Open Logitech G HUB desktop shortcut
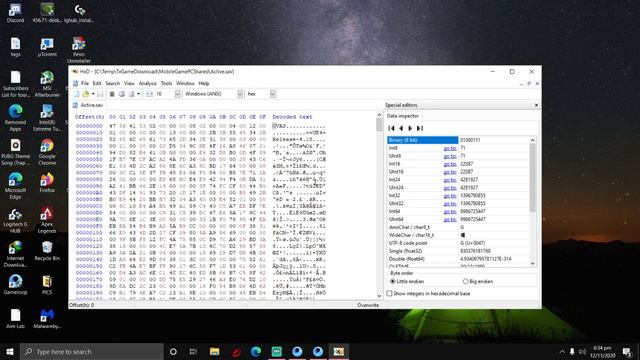640x360 pixels. point(15,220)
